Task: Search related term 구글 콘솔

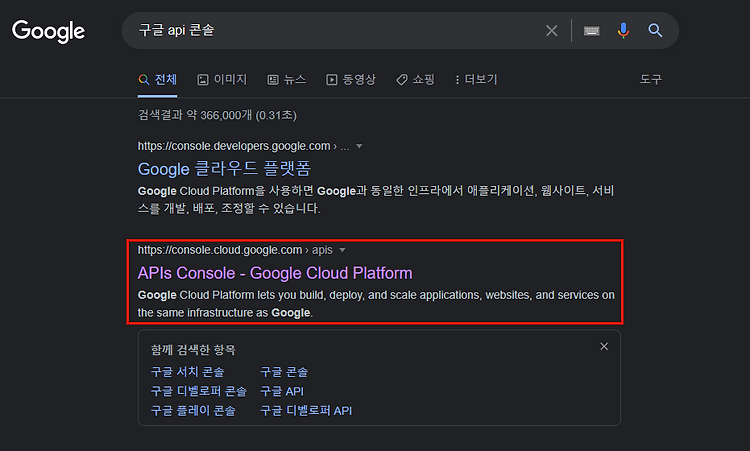Action: 284,372
